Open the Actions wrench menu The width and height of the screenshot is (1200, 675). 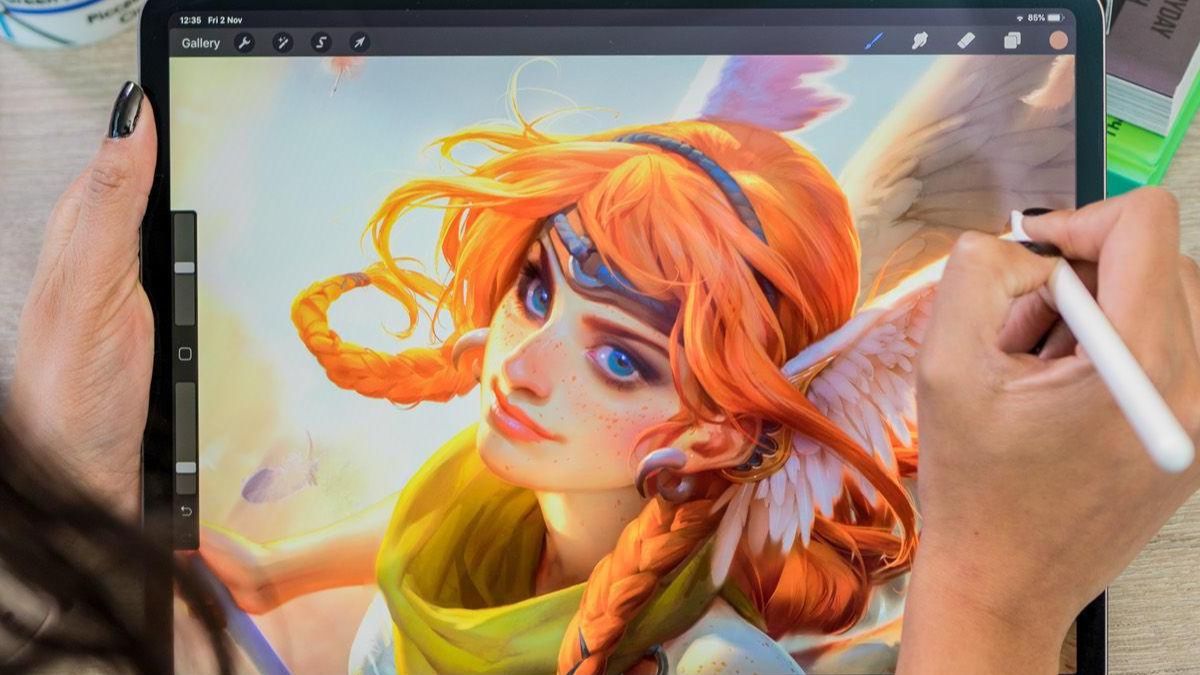(245, 43)
